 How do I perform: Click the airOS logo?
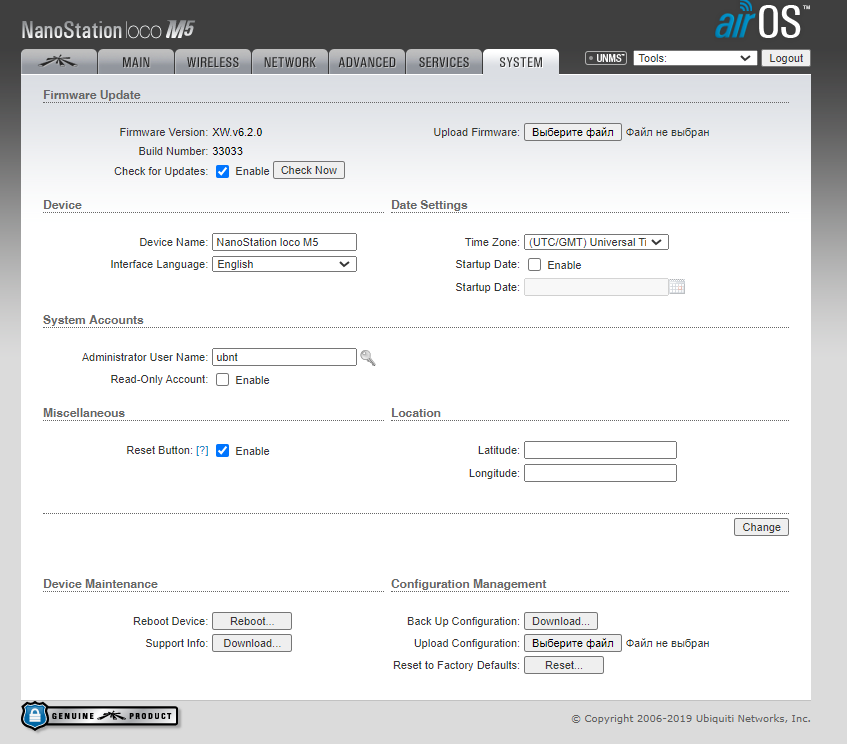click(x=762, y=21)
